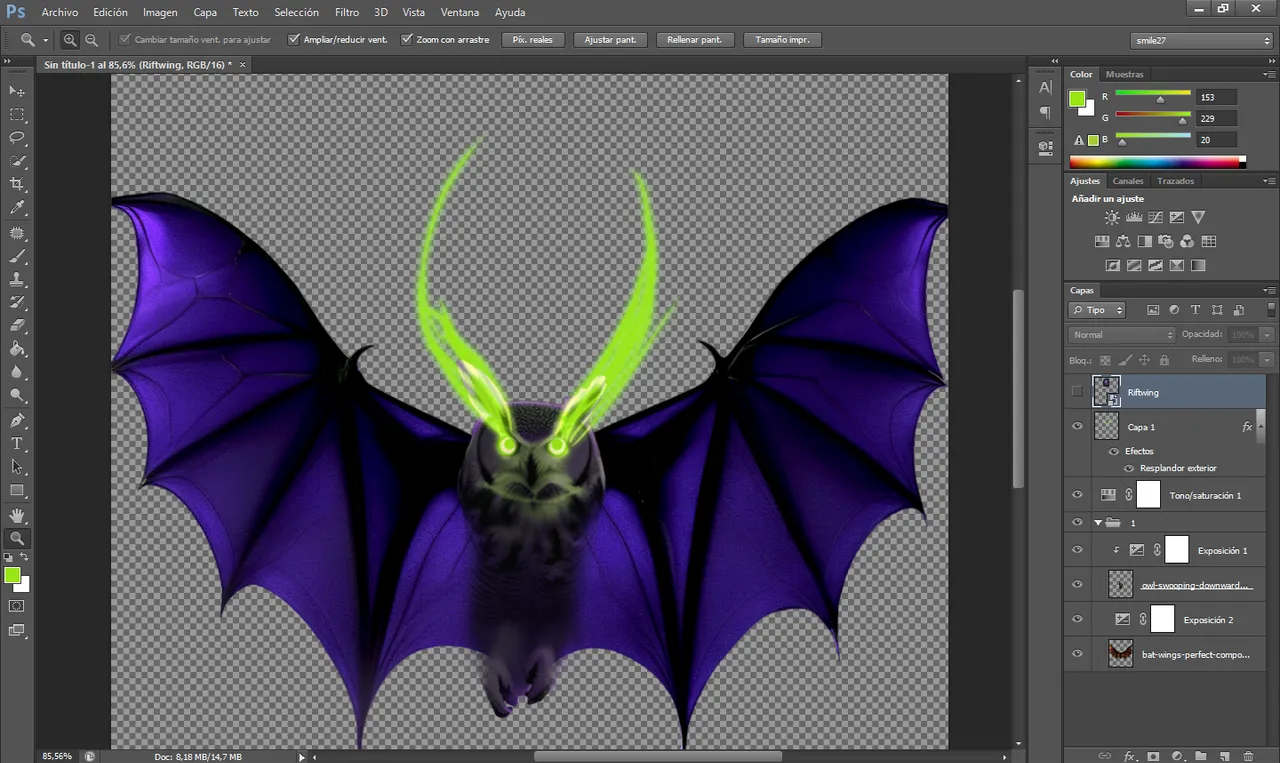
Task: Choose the zoom-out mode in options bar
Action: (91, 40)
